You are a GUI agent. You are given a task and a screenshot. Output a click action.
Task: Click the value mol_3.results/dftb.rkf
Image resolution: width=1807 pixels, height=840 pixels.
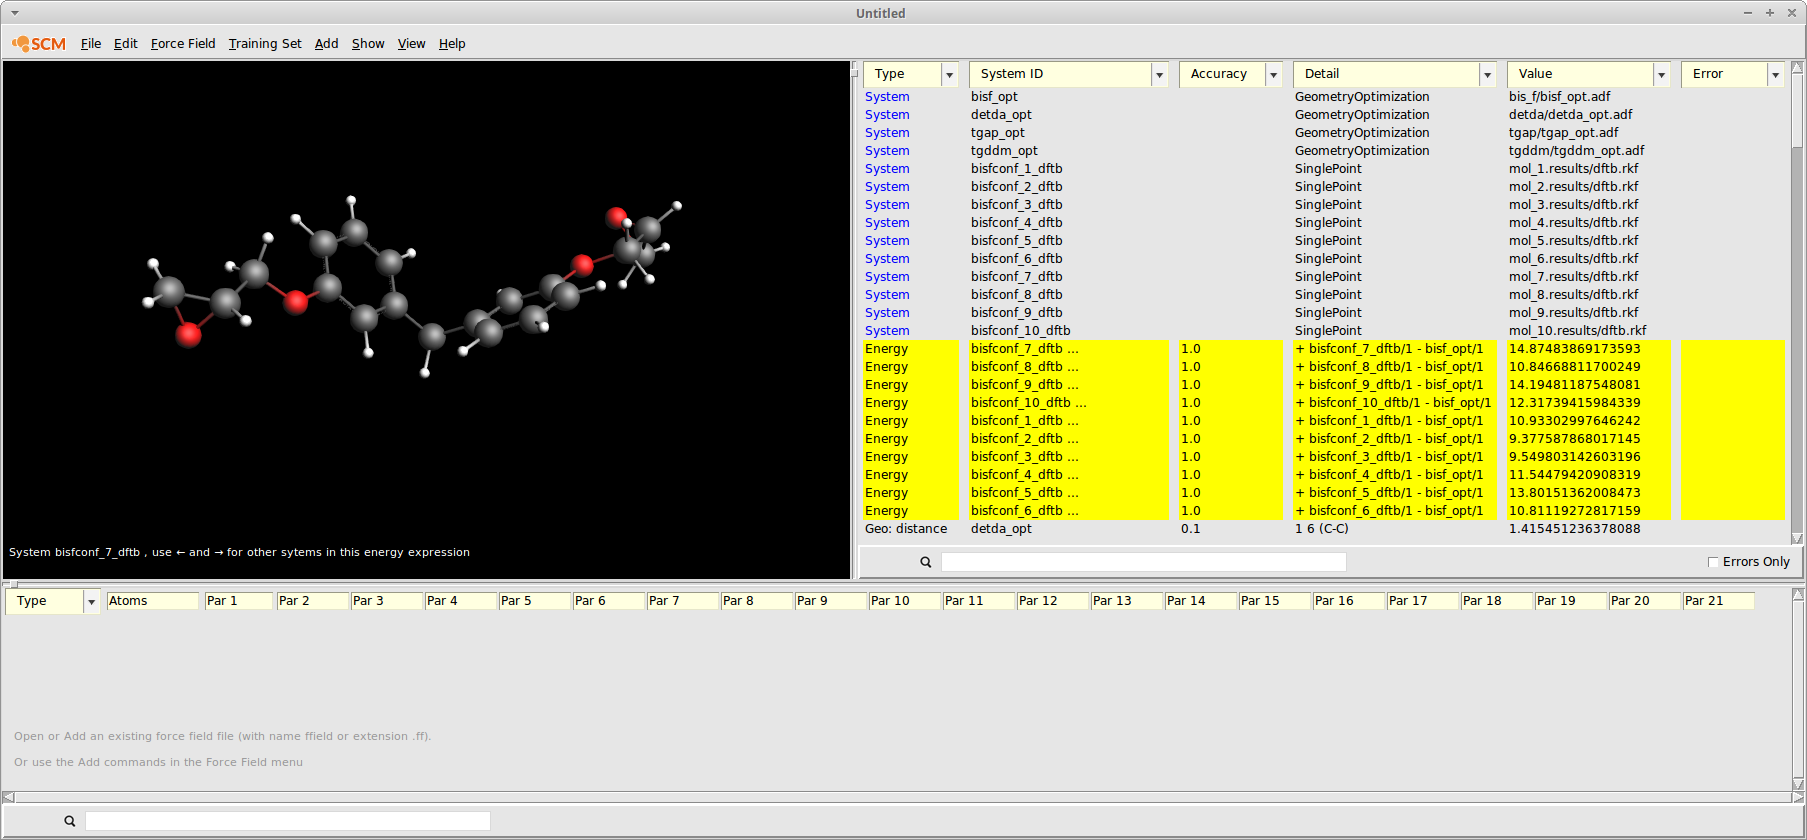(x=1573, y=205)
